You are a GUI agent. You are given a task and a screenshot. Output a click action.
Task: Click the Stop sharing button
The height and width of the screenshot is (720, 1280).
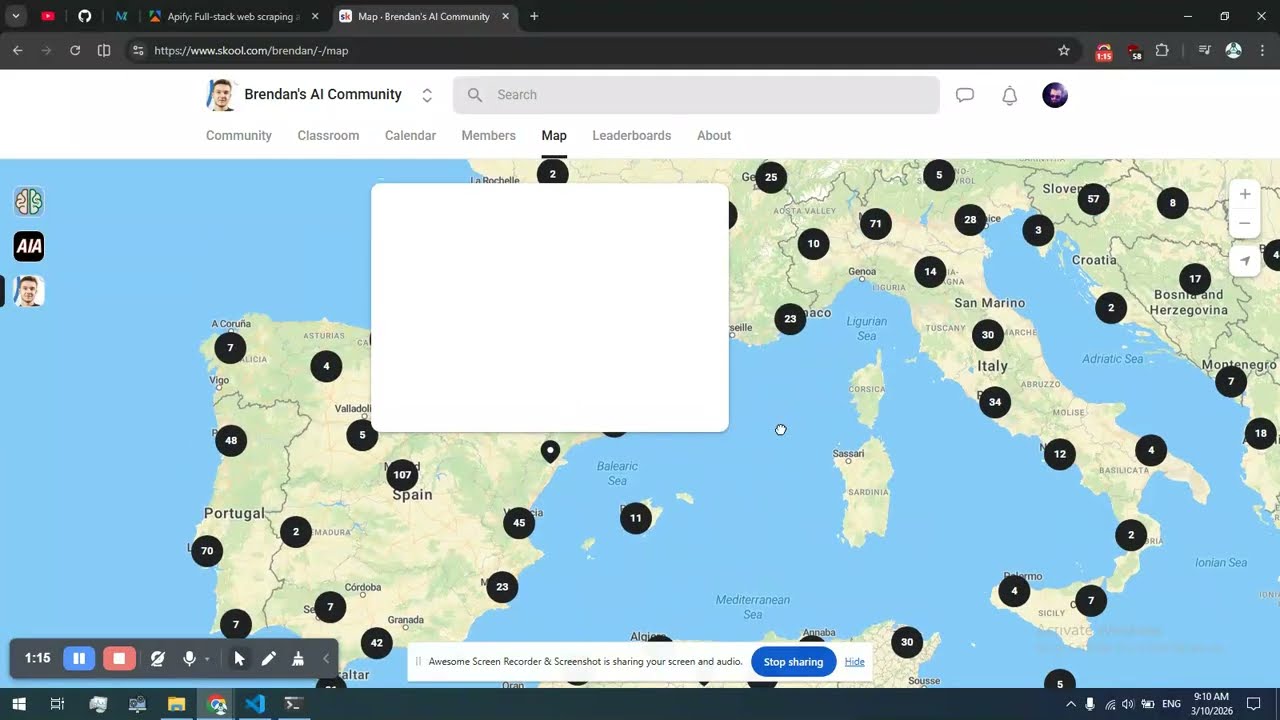793,661
